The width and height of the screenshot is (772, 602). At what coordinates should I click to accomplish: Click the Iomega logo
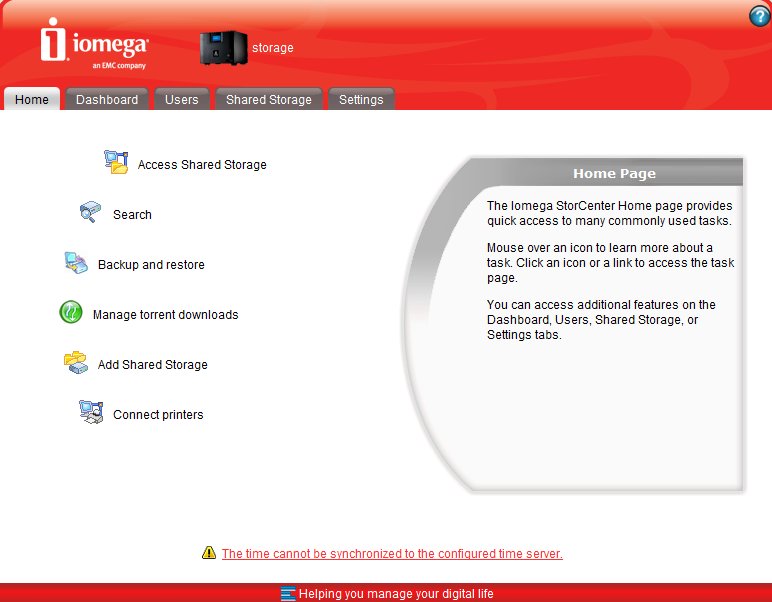[x=95, y=46]
